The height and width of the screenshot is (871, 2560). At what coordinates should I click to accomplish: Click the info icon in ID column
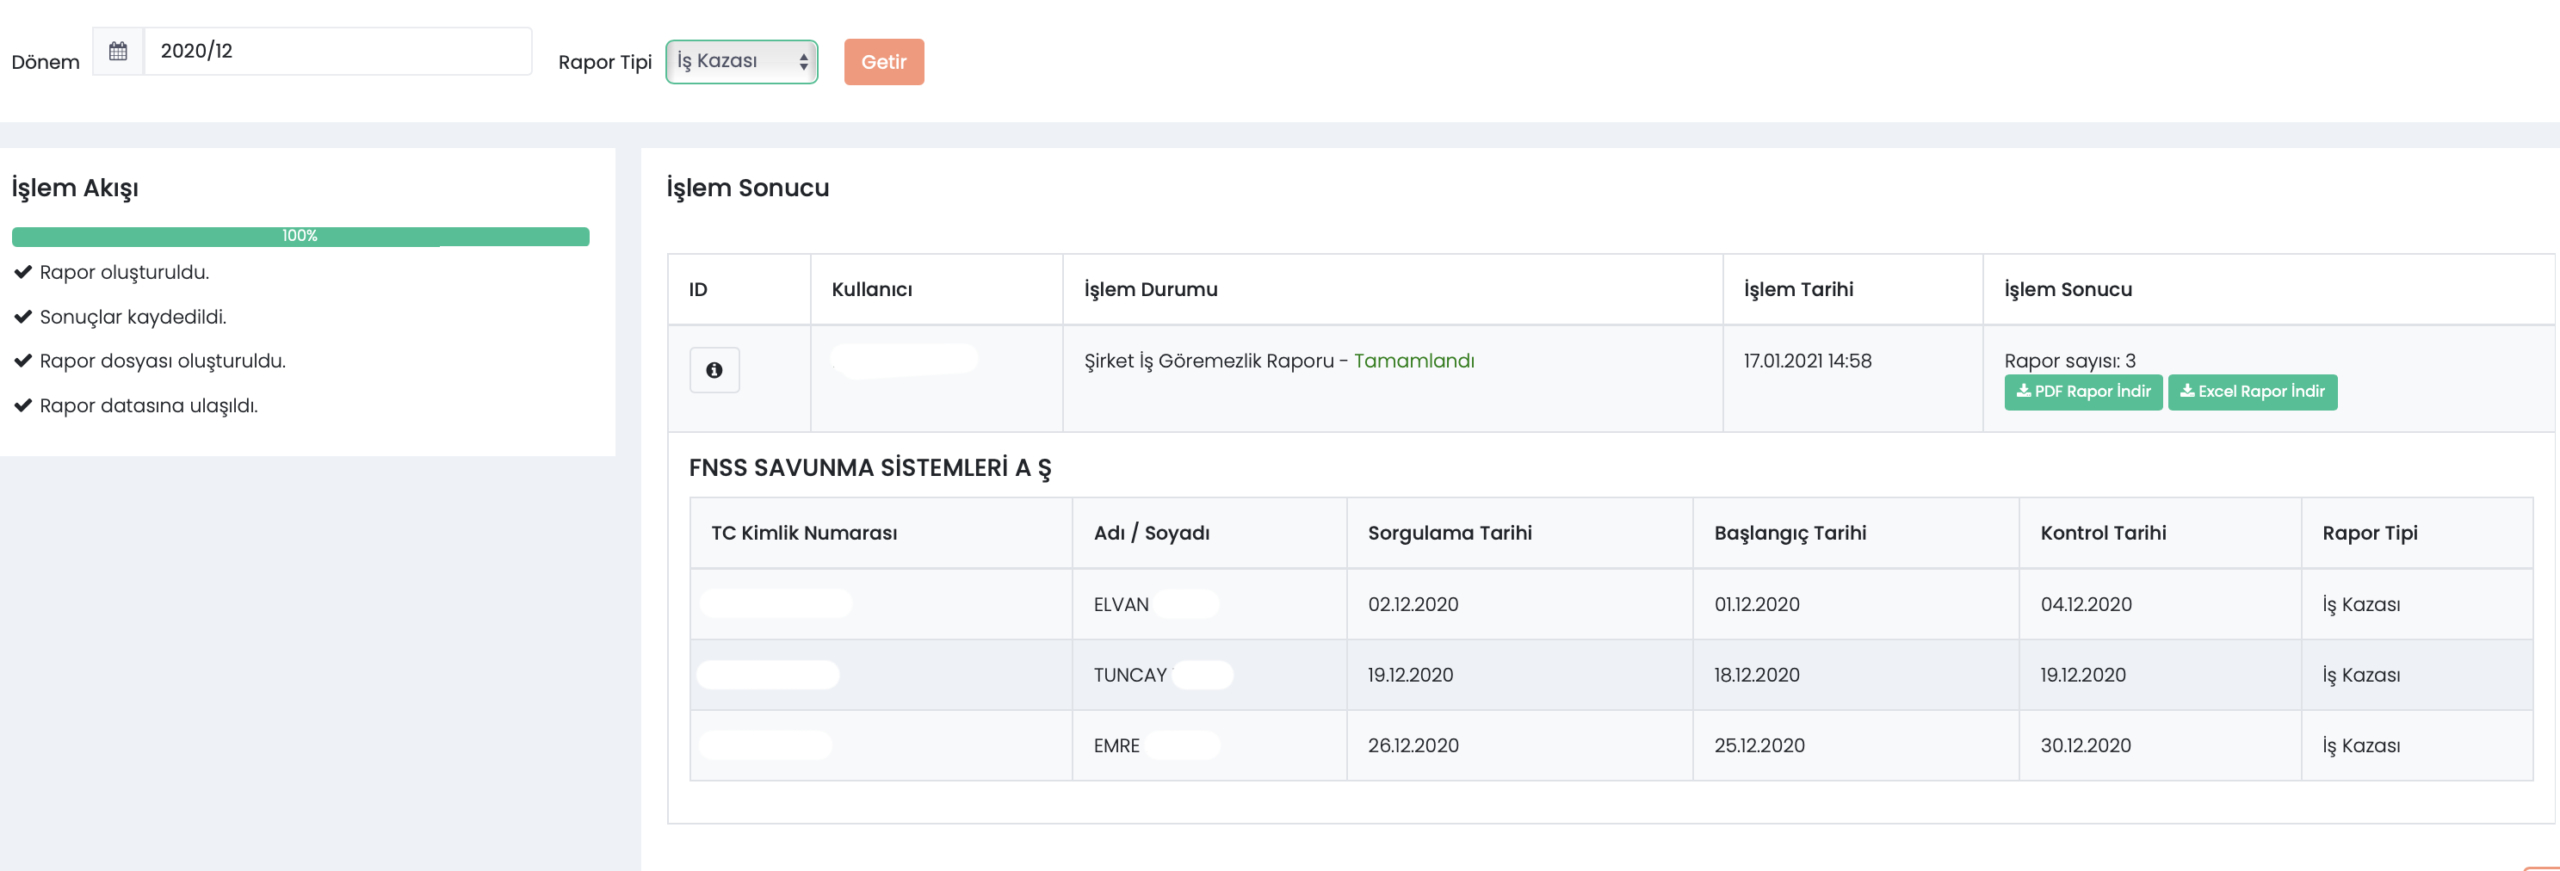coord(714,370)
